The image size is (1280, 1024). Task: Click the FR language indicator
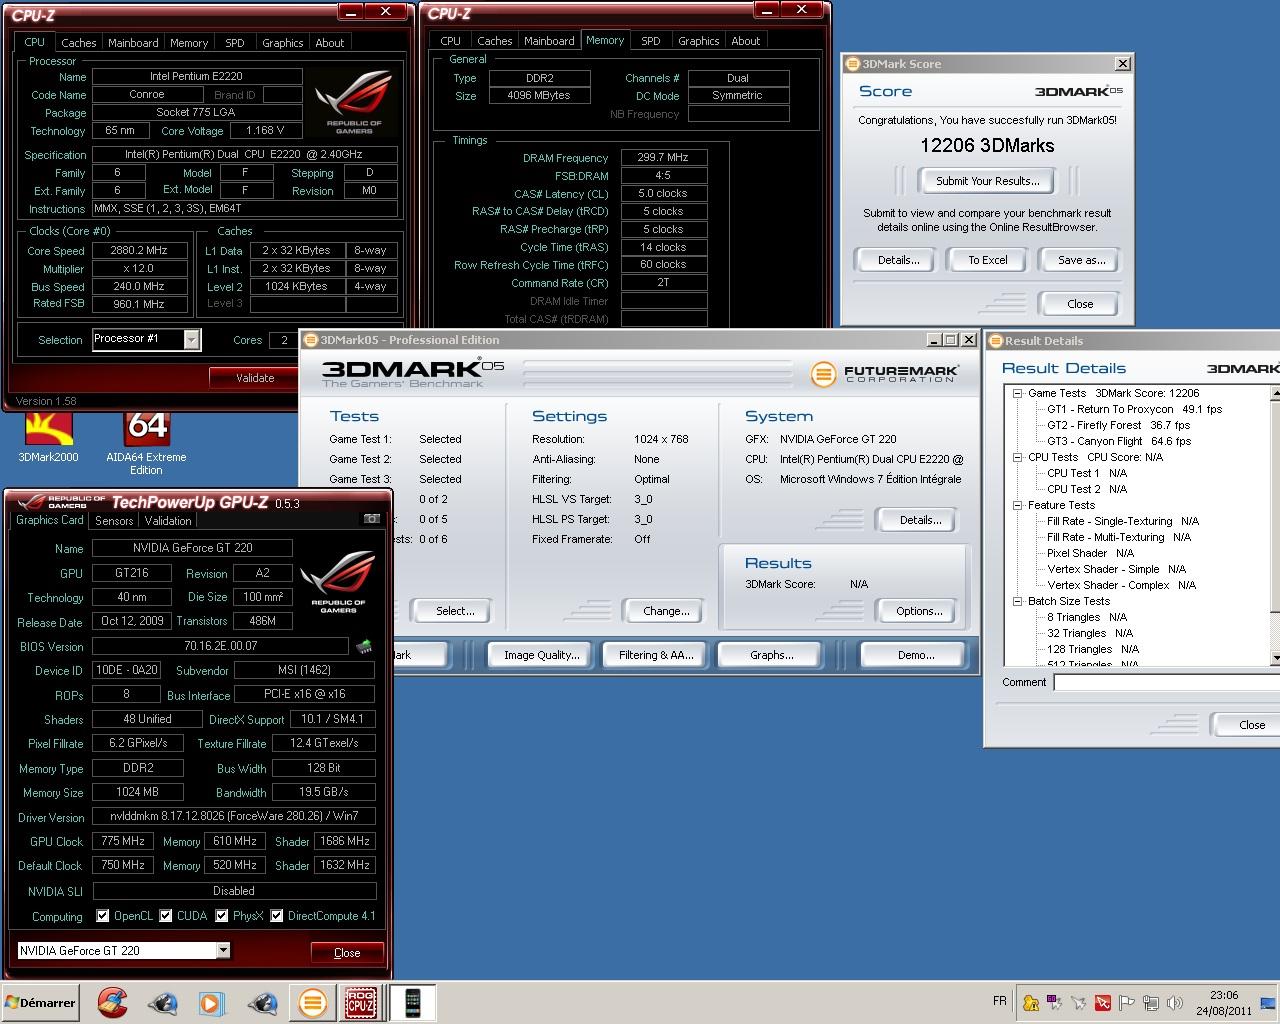tap(1000, 1001)
